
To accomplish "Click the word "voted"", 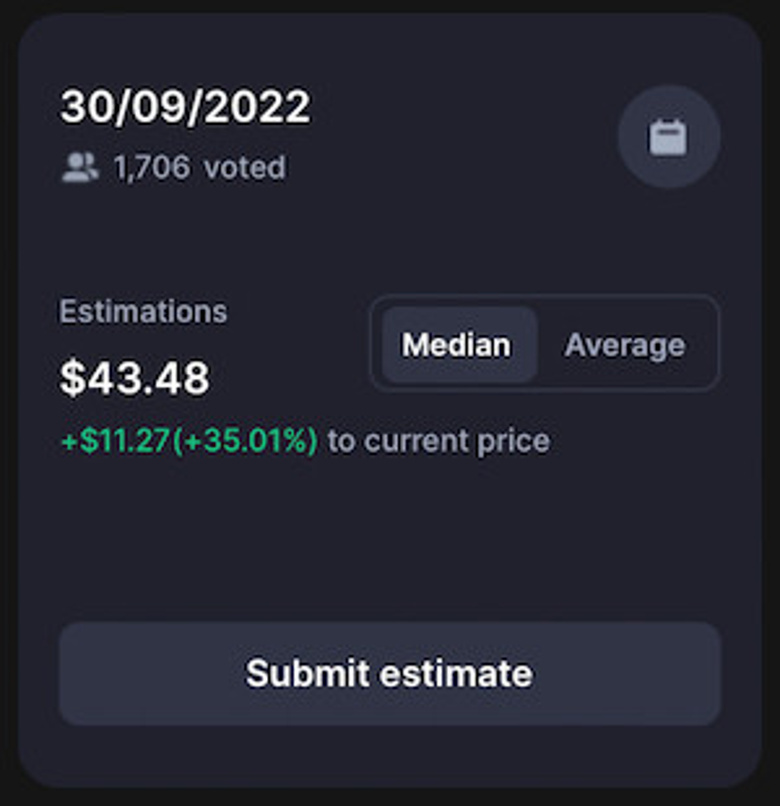I will pyautogui.click(x=245, y=167).
